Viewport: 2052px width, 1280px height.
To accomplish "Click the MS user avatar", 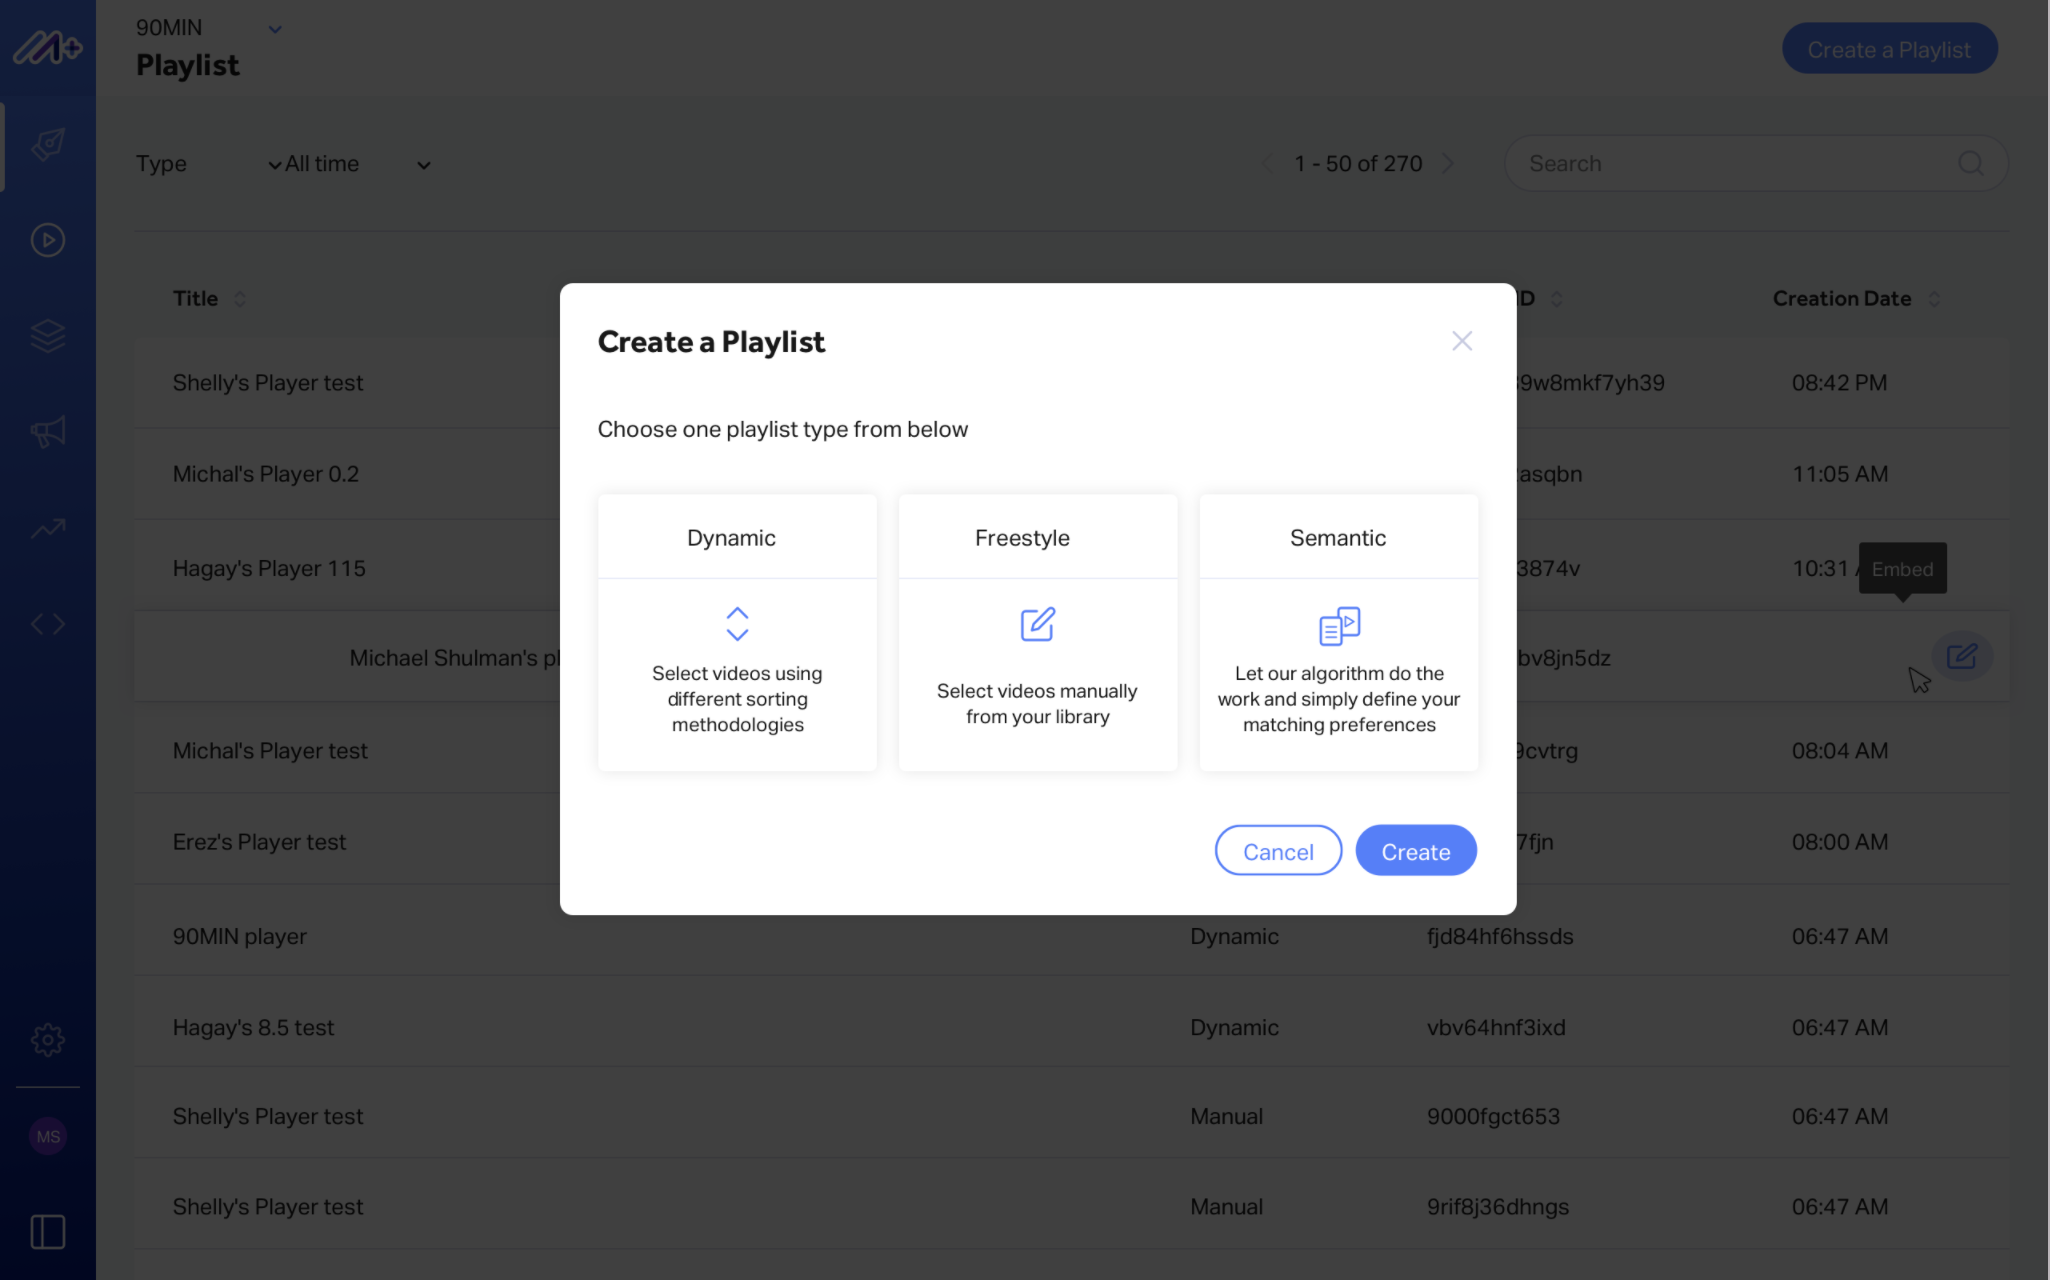I will click(x=48, y=1136).
